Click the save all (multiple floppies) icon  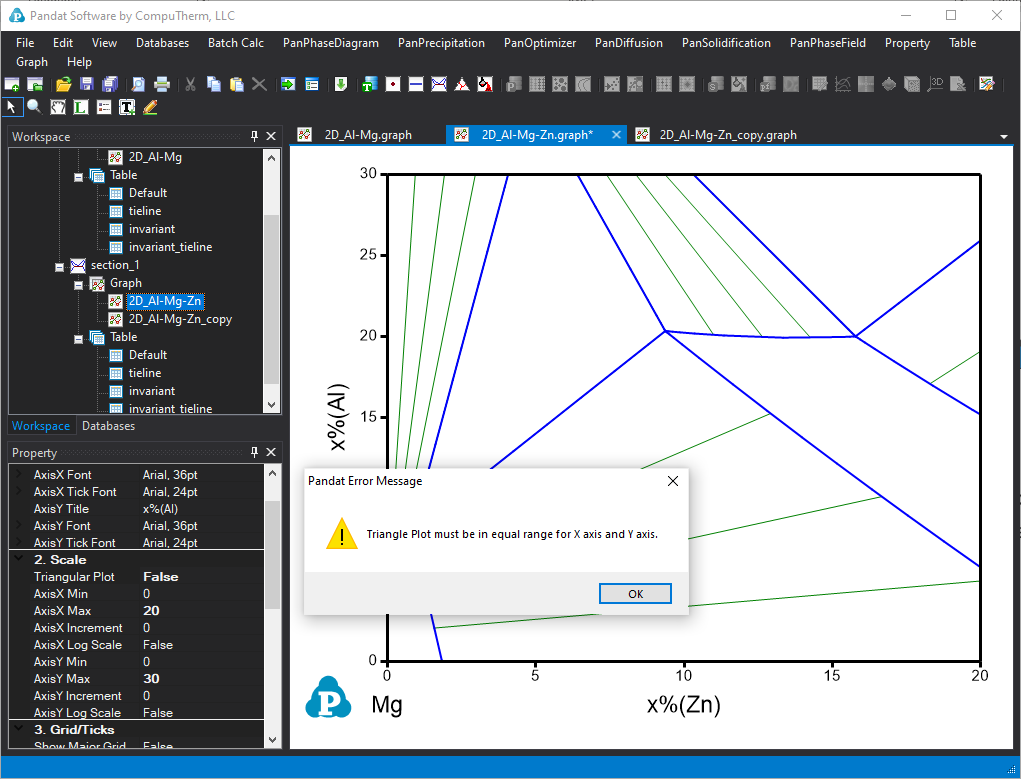click(110, 84)
